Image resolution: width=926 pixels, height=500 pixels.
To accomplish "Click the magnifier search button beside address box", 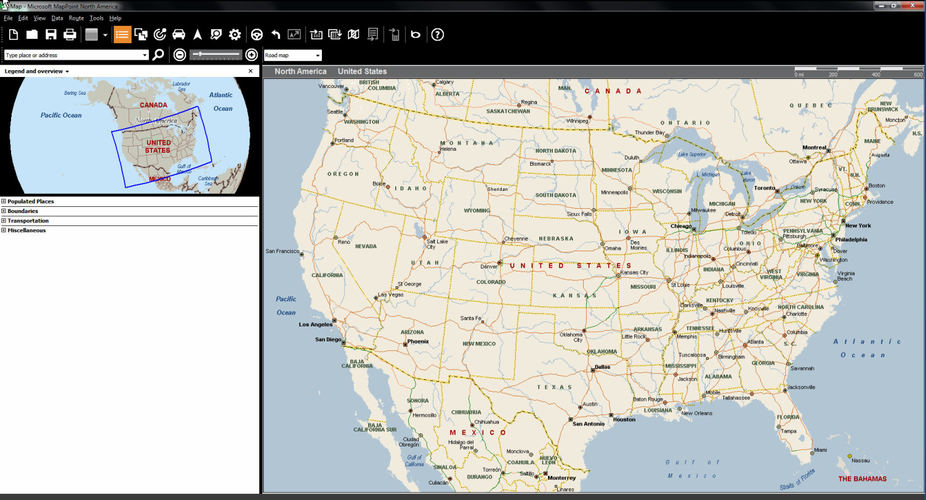I will (x=158, y=55).
